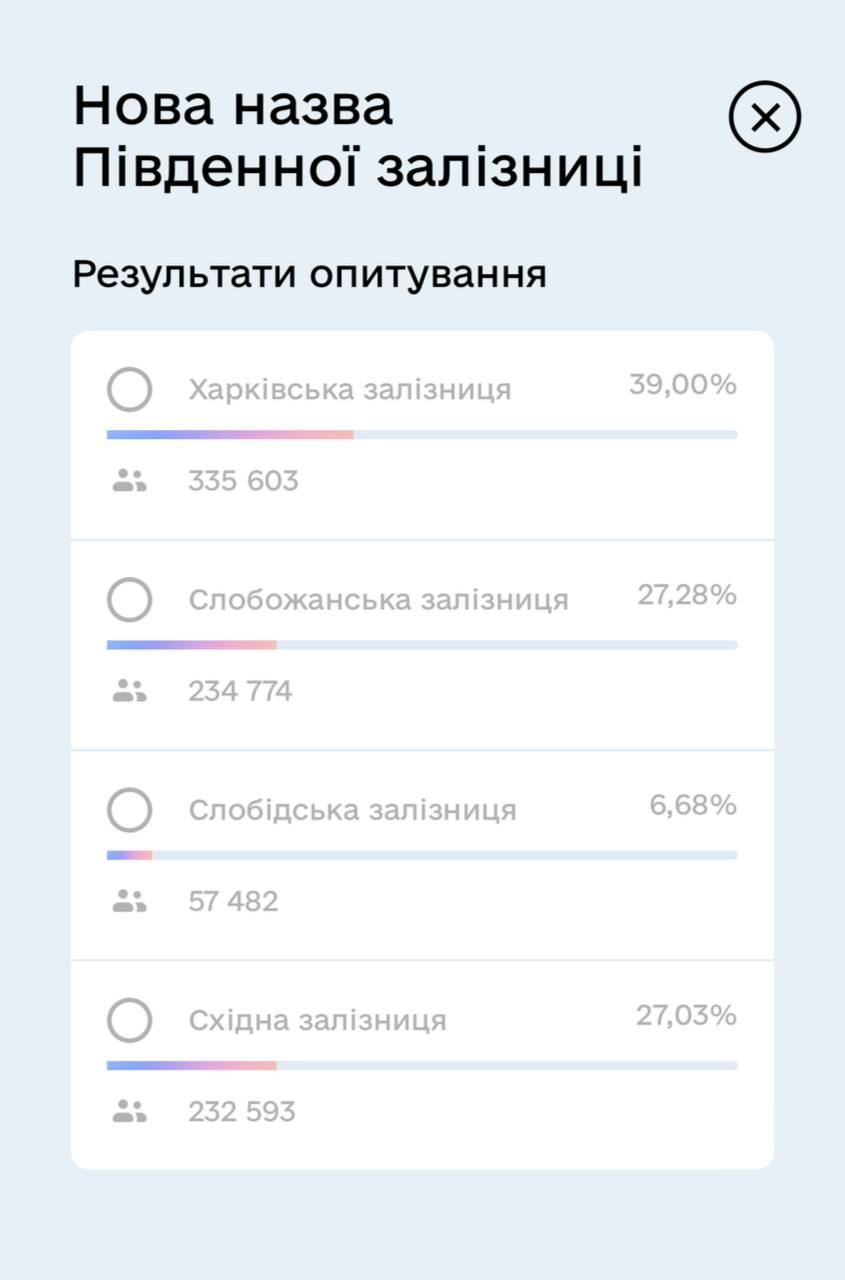Select the Харківська залізниця radio button
Image resolution: width=845 pixels, height=1280 pixels.
130,389
